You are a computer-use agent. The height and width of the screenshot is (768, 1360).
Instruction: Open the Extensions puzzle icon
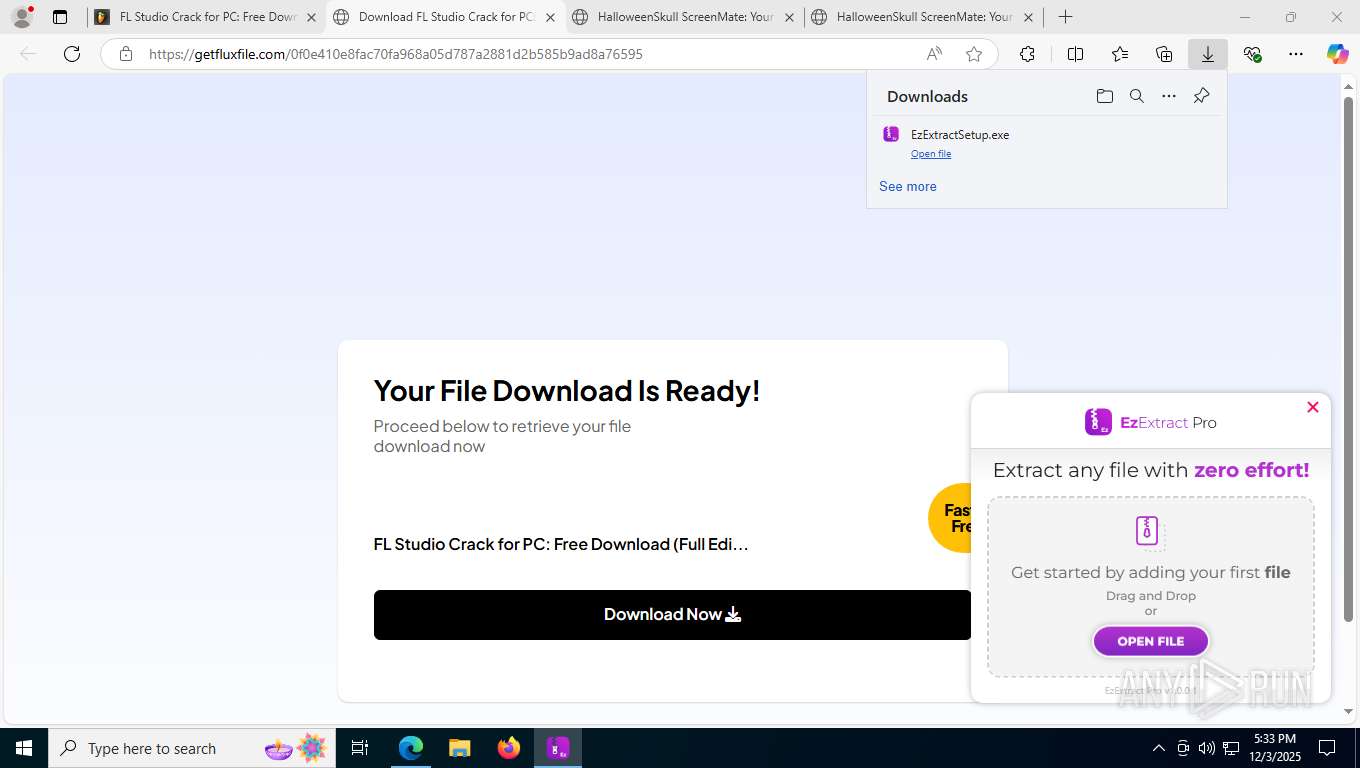tap(1027, 54)
